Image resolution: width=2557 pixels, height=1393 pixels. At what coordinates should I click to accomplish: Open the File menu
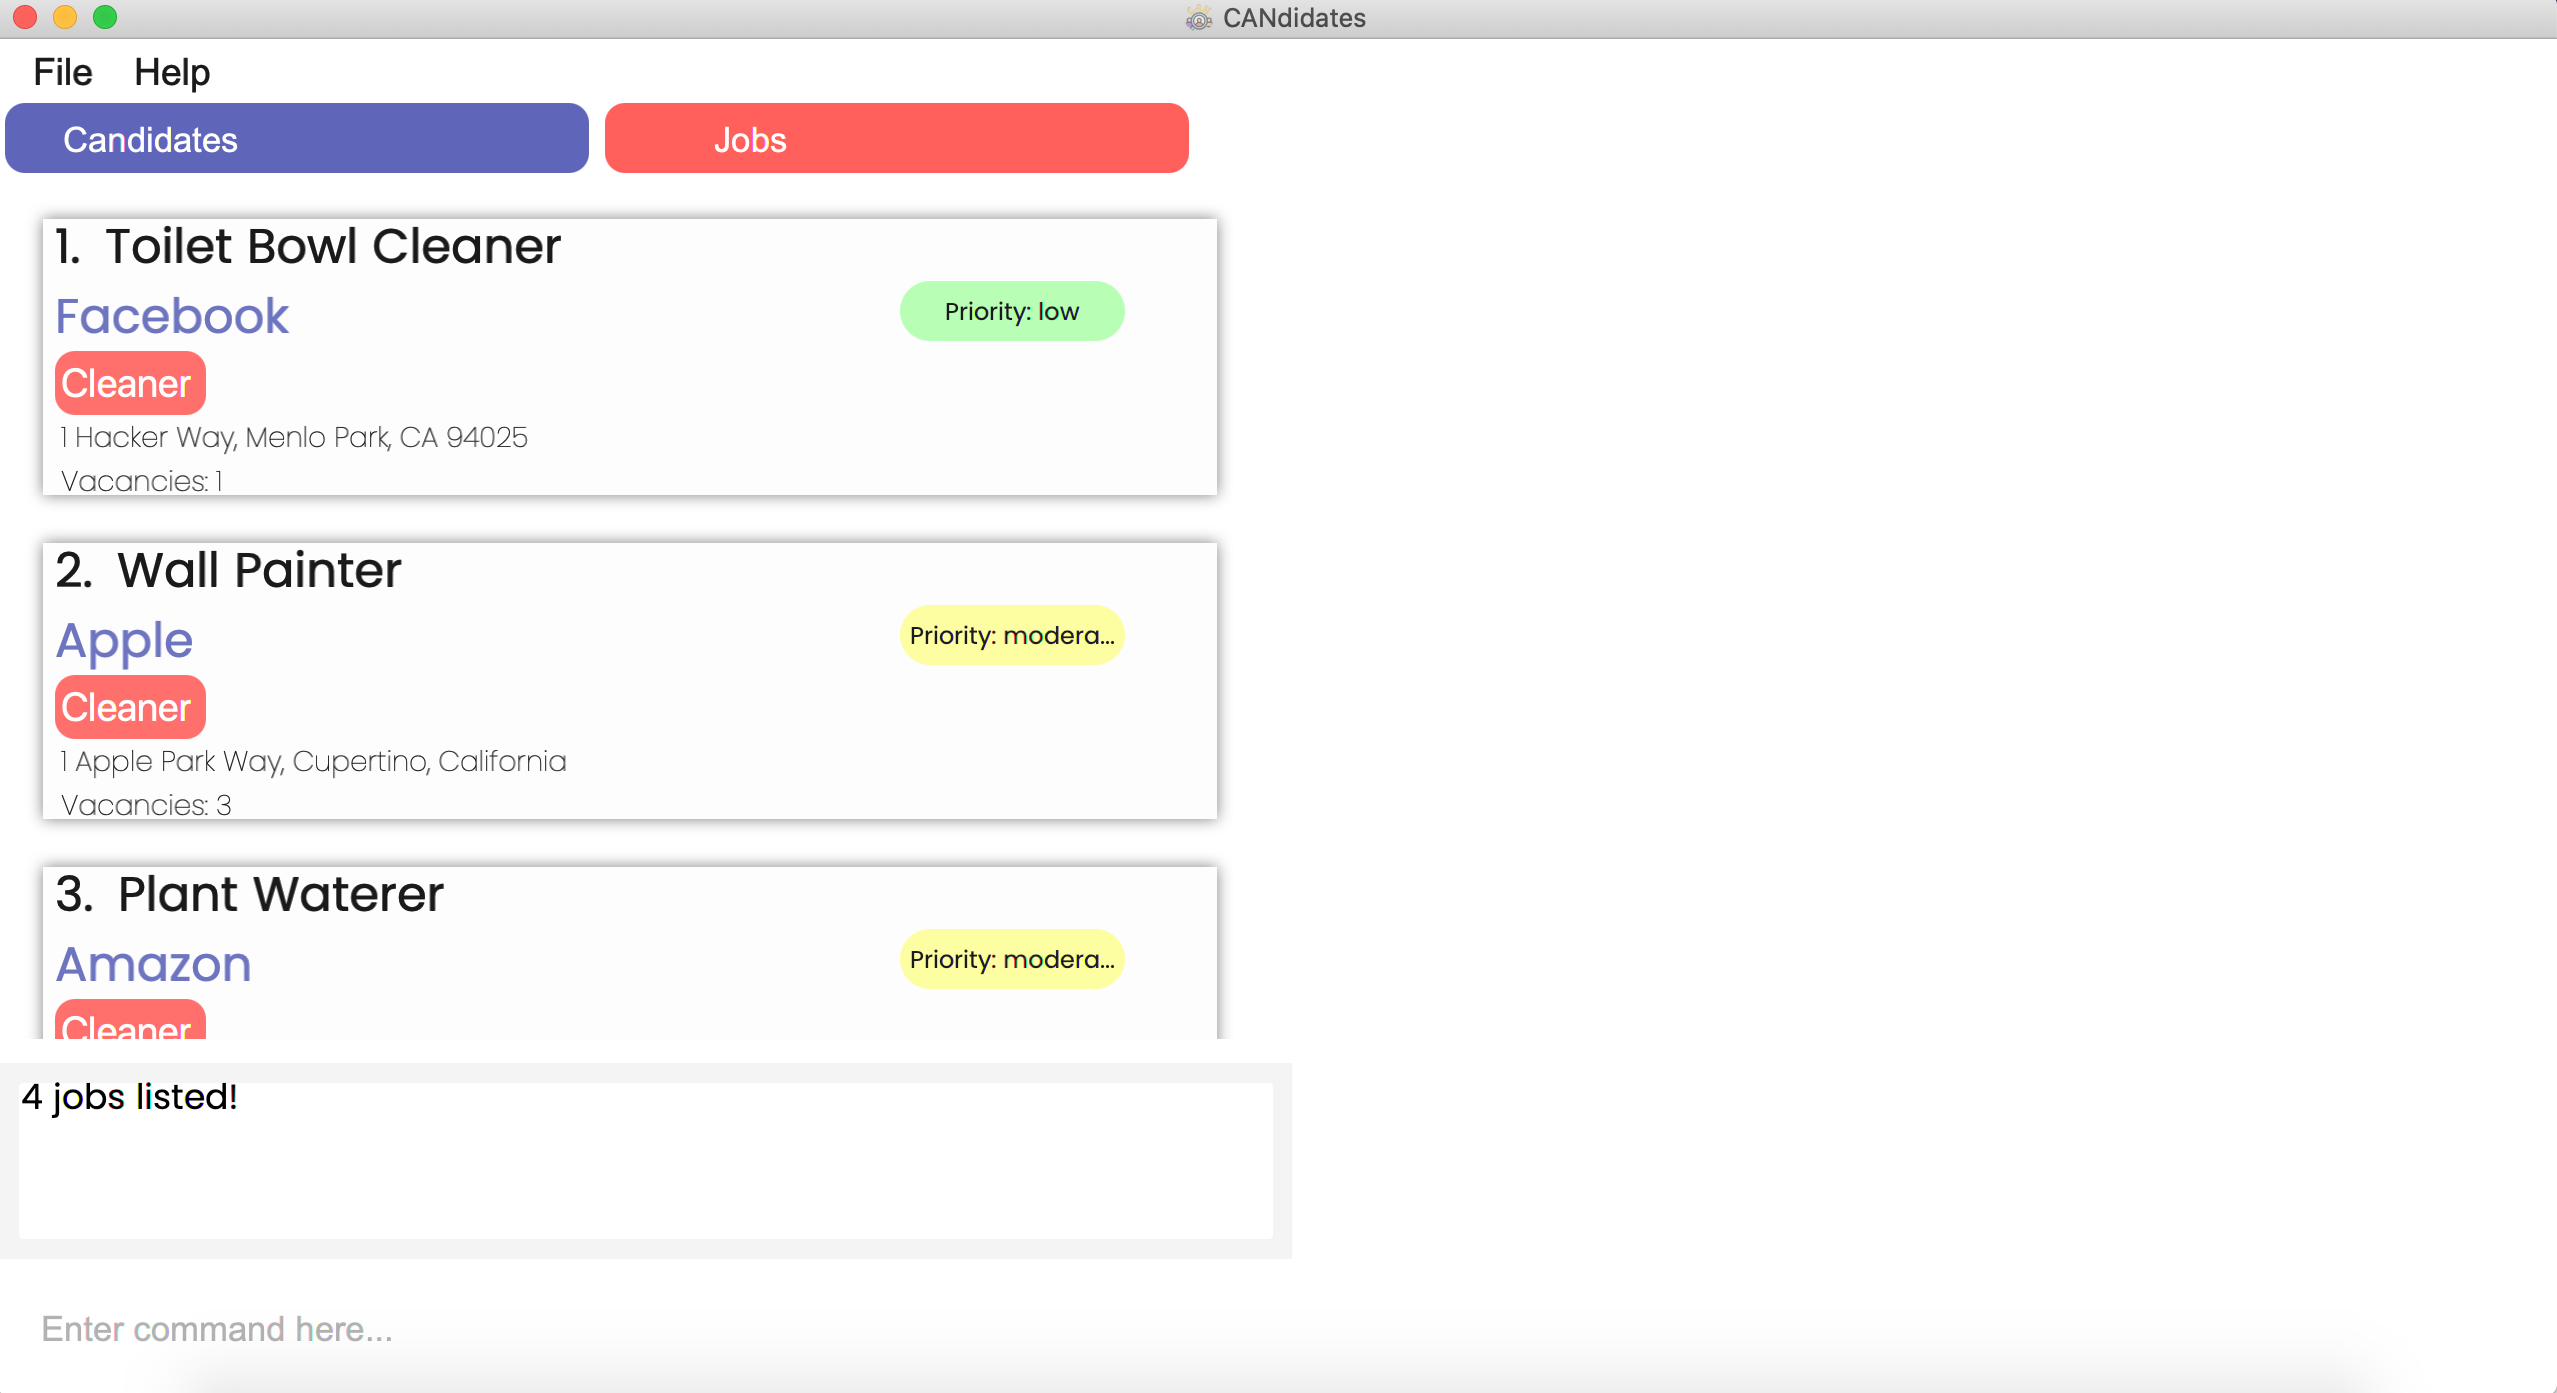(62, 72)
